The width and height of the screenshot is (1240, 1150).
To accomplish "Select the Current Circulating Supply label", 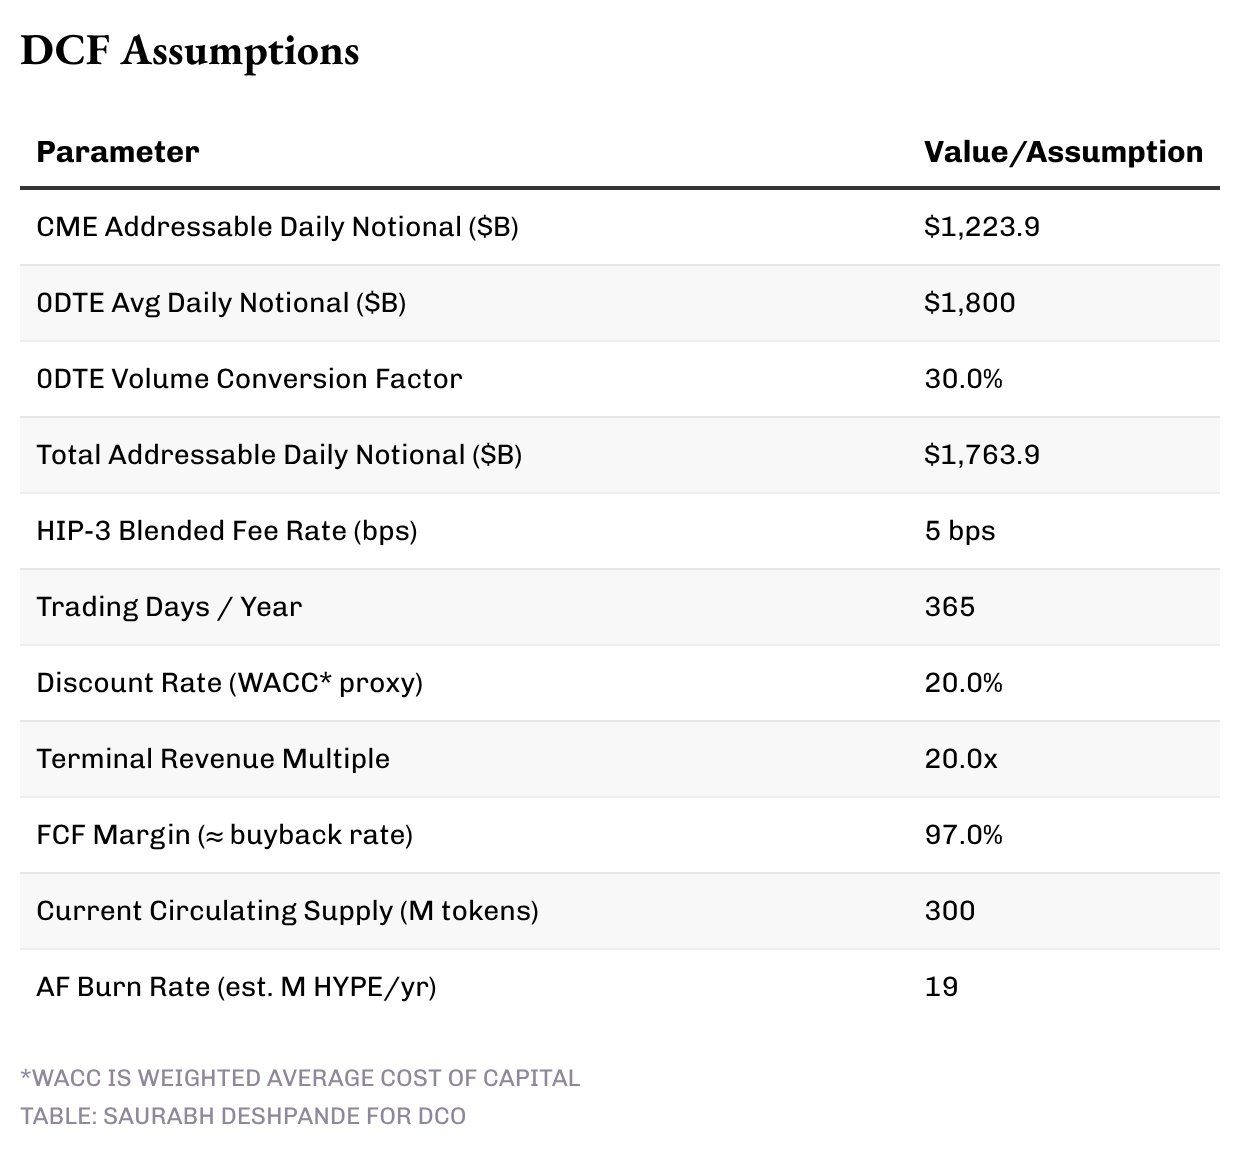I will click(x=287, y=911).
